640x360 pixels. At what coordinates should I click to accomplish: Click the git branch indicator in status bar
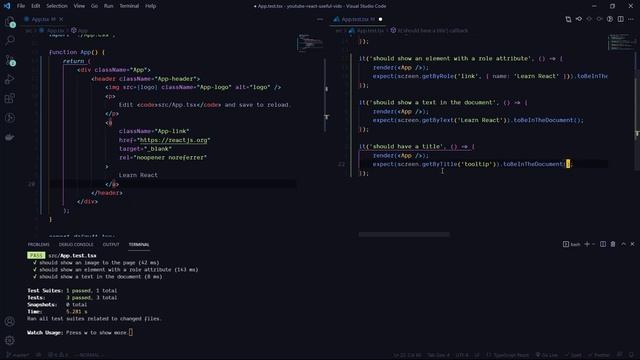(18, 355)
